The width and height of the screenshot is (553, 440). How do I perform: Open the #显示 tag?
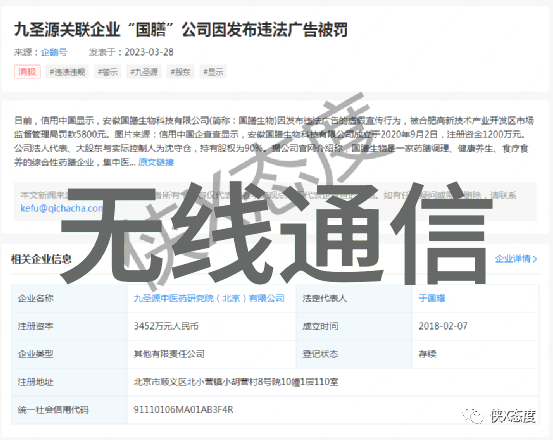click(x=213, y=72)
